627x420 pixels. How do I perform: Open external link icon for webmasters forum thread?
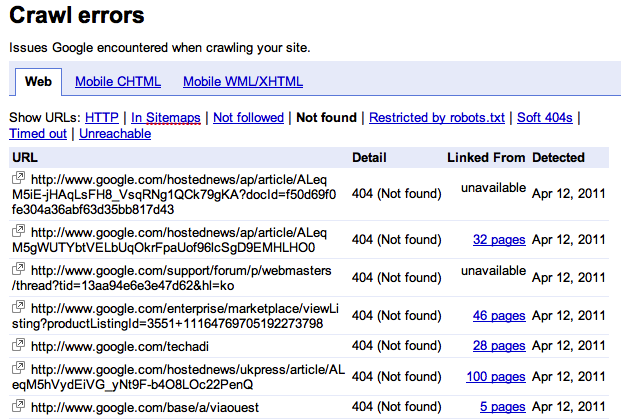click(x=18, y=269)
